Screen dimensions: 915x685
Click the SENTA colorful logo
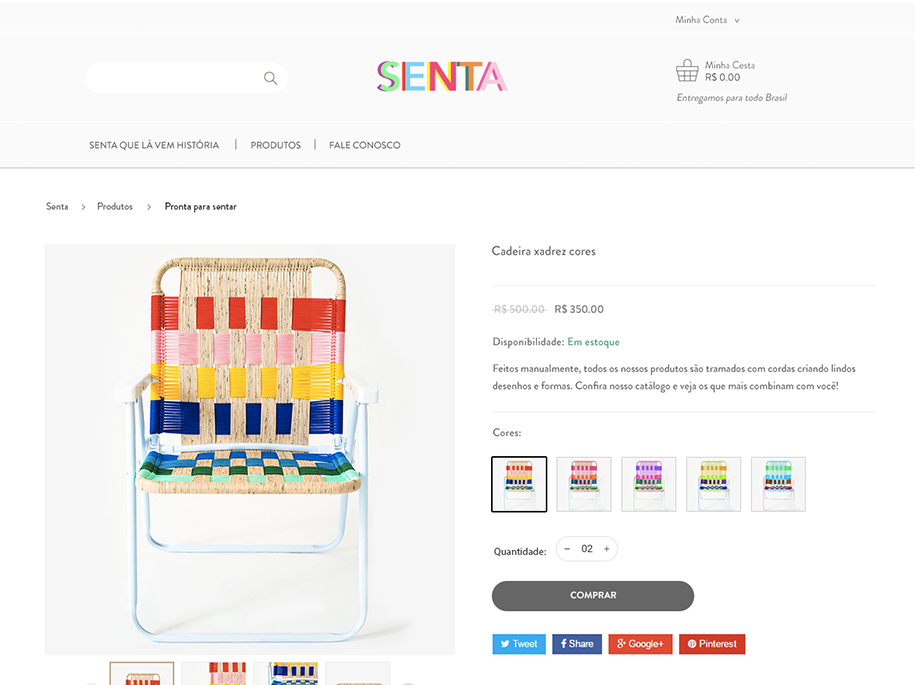(x=442, y=77)
